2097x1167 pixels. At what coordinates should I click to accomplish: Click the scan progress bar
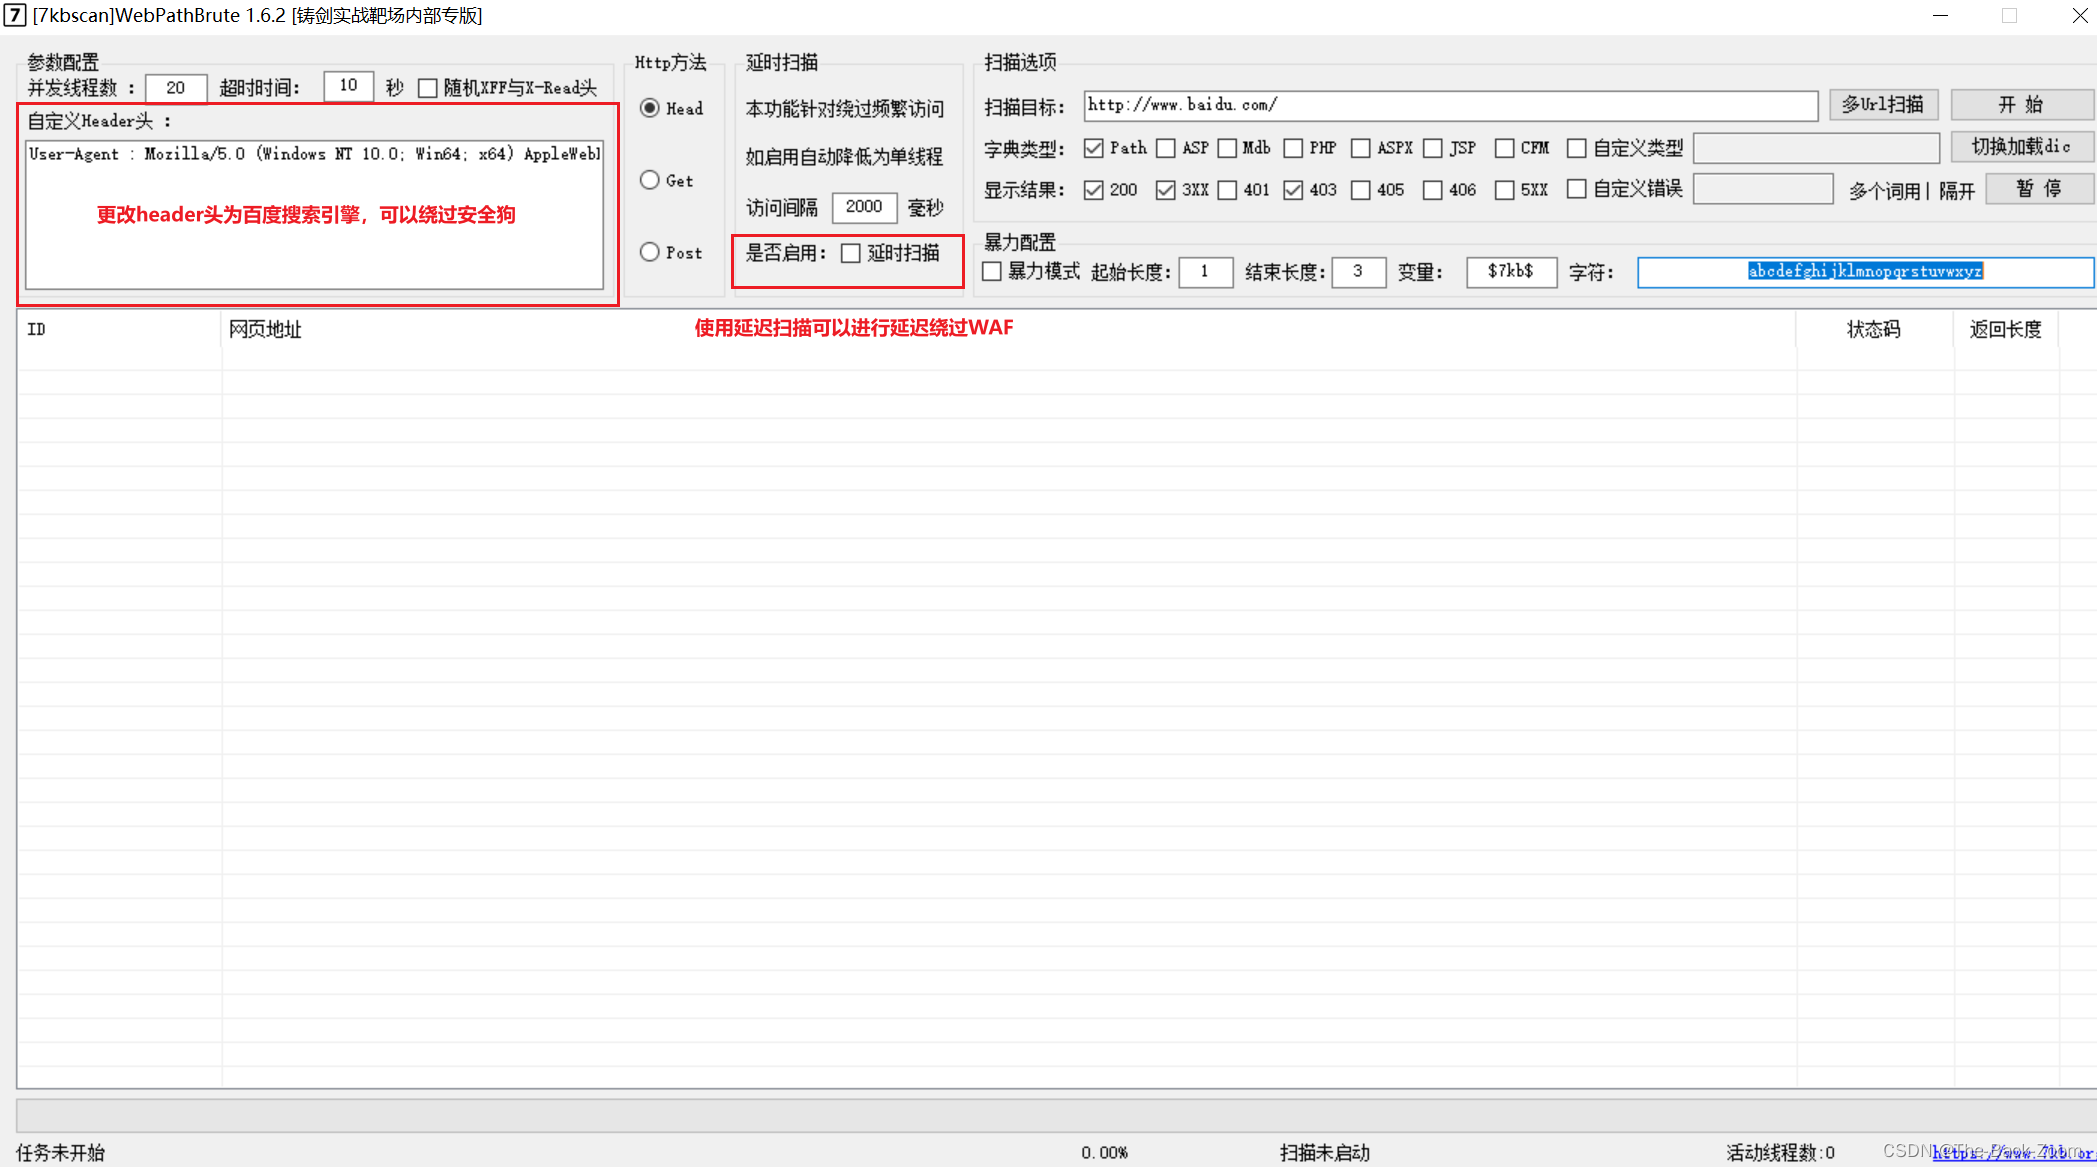click(1055, 1115)
